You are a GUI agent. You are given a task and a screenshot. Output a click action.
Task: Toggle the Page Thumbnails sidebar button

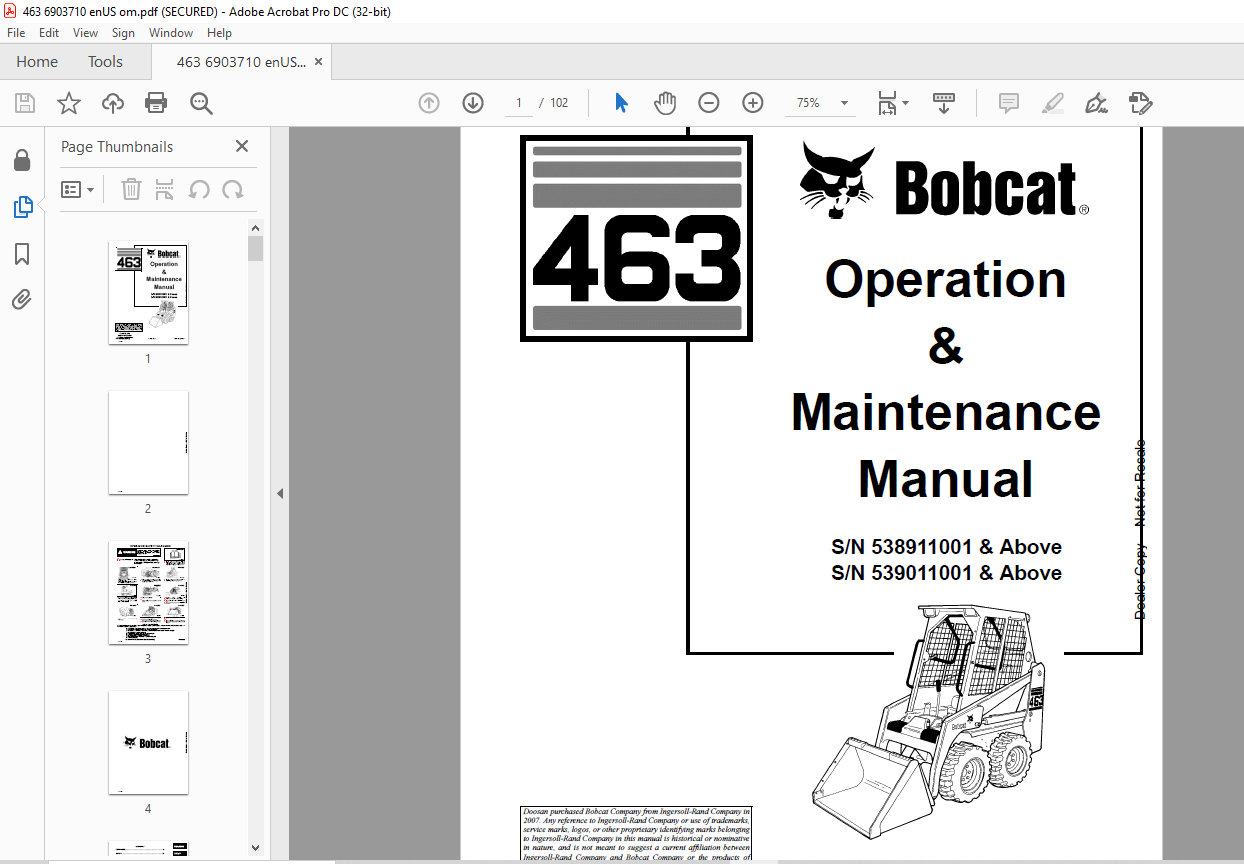[22, 207]
